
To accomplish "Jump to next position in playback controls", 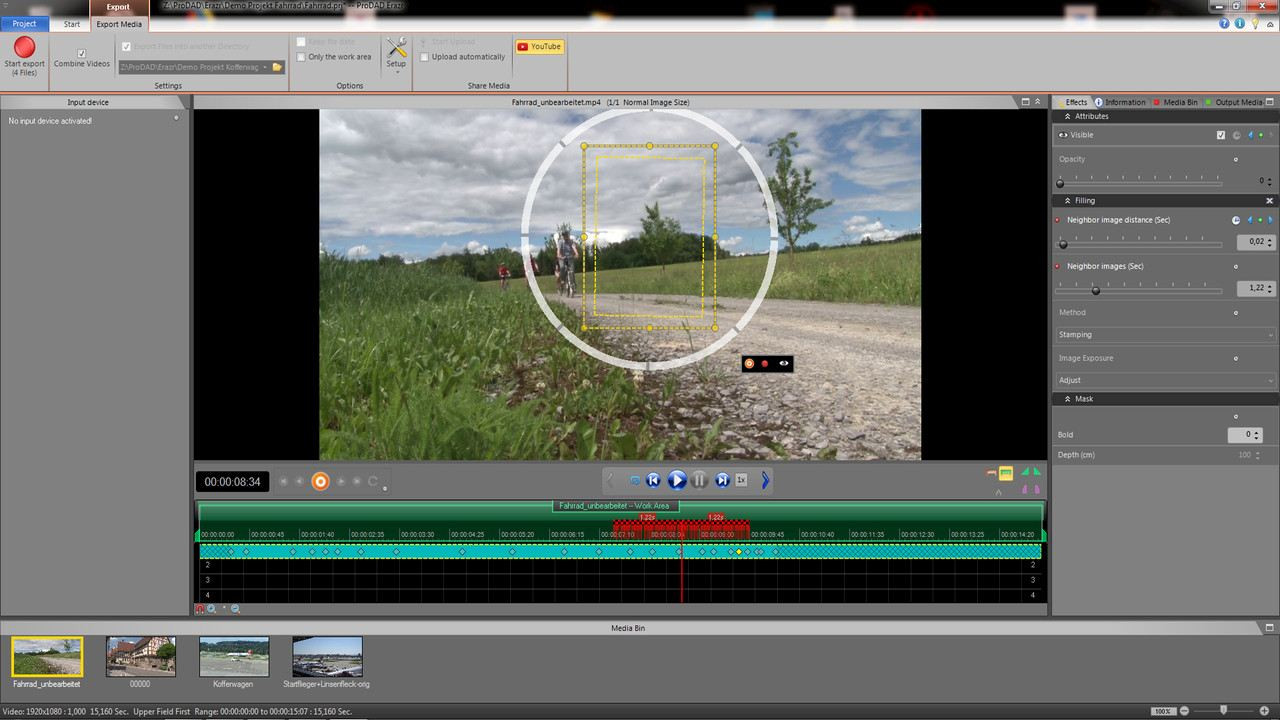I will (722, 480).
